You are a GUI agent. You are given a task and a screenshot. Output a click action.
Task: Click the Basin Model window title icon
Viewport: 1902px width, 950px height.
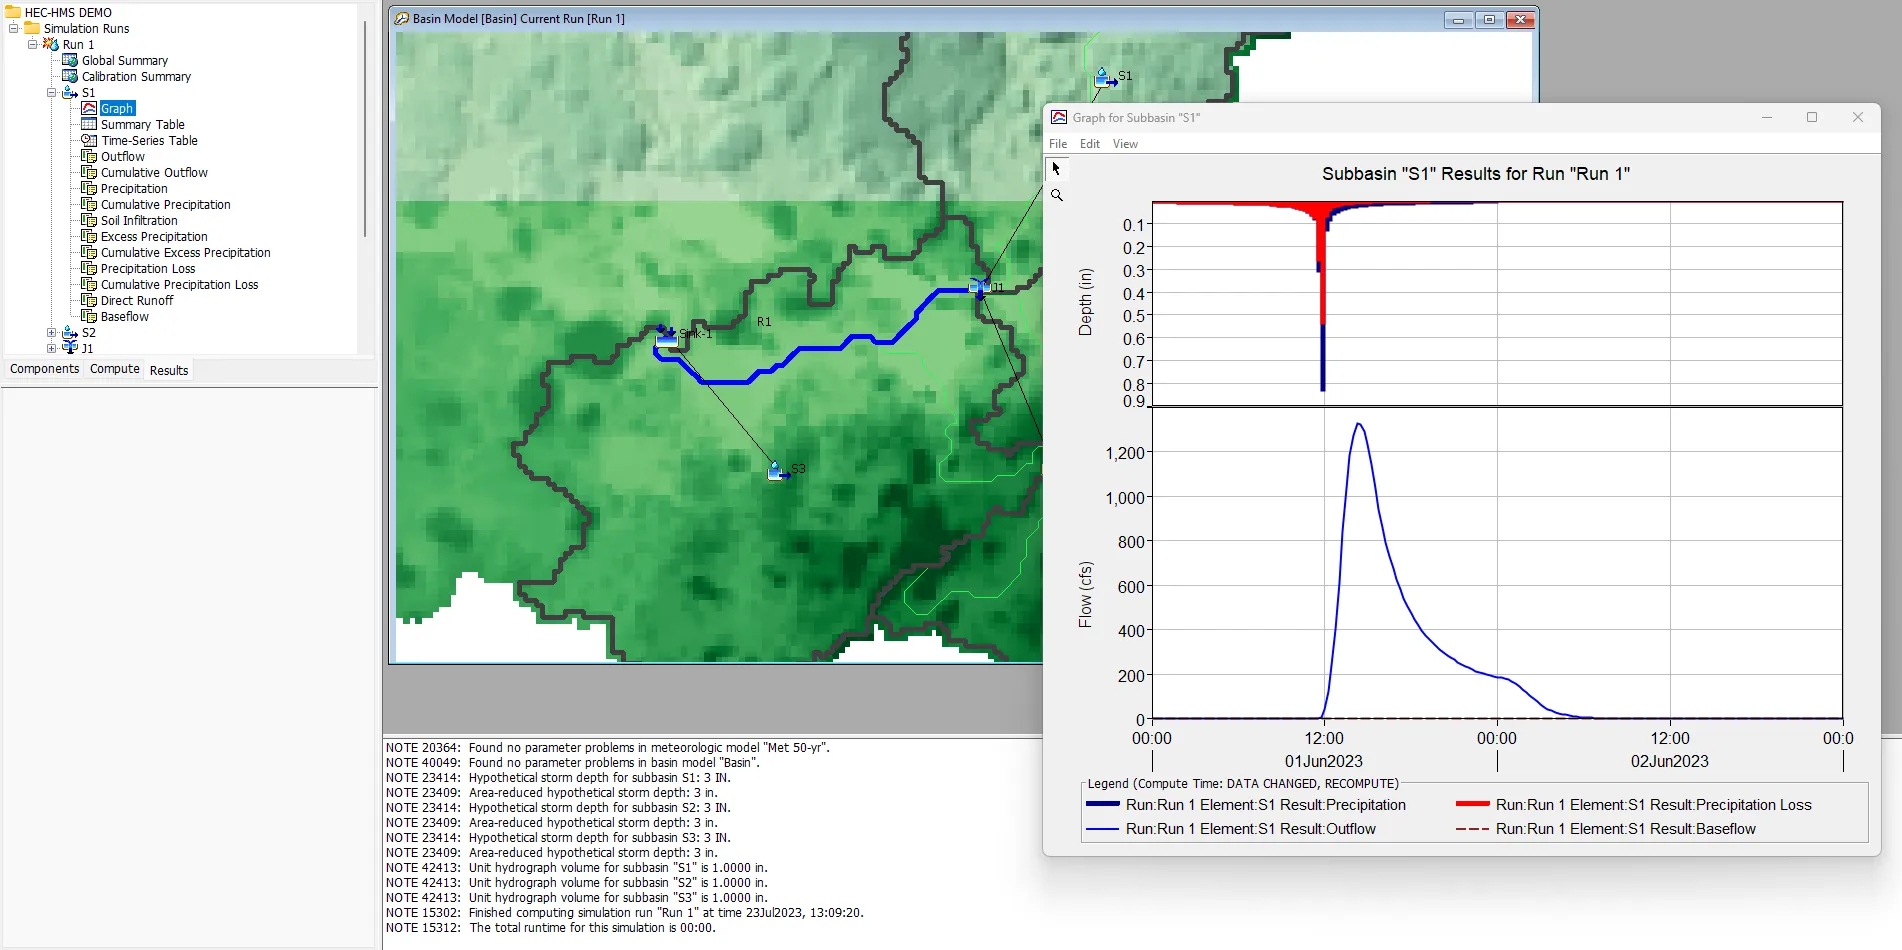(x=402, y=18)
